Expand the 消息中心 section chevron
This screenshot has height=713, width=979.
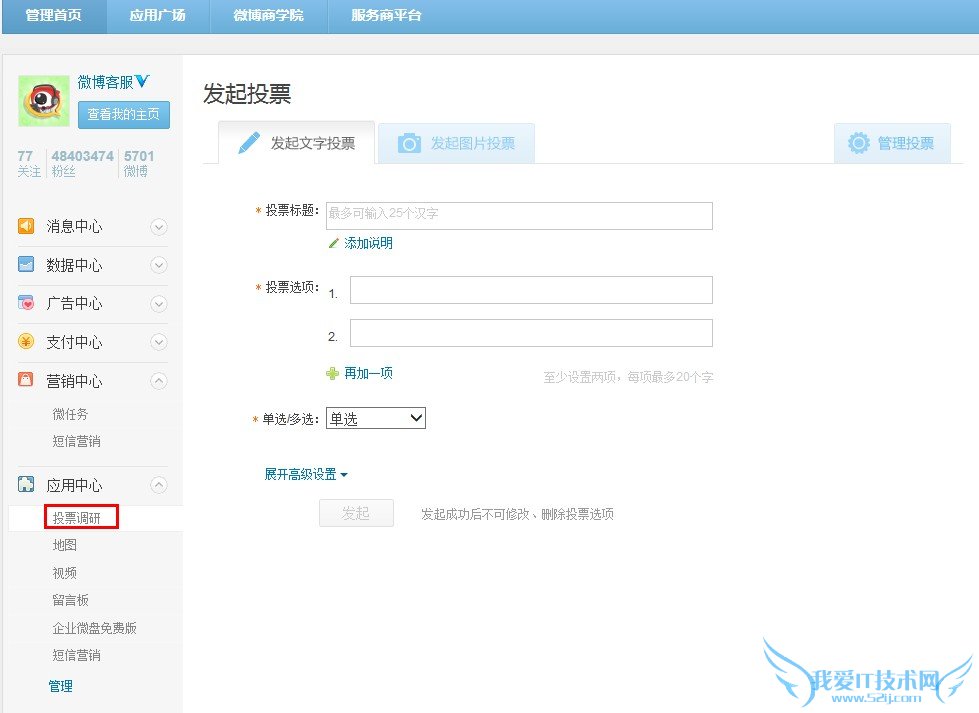point(158,227)
